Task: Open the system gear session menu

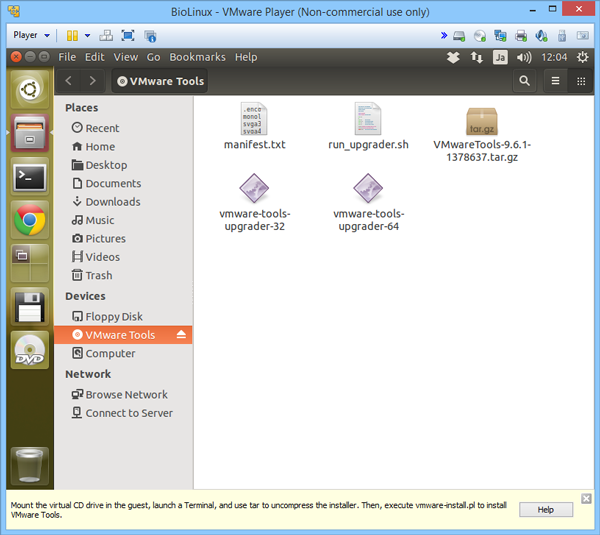Action: (582, 57)
